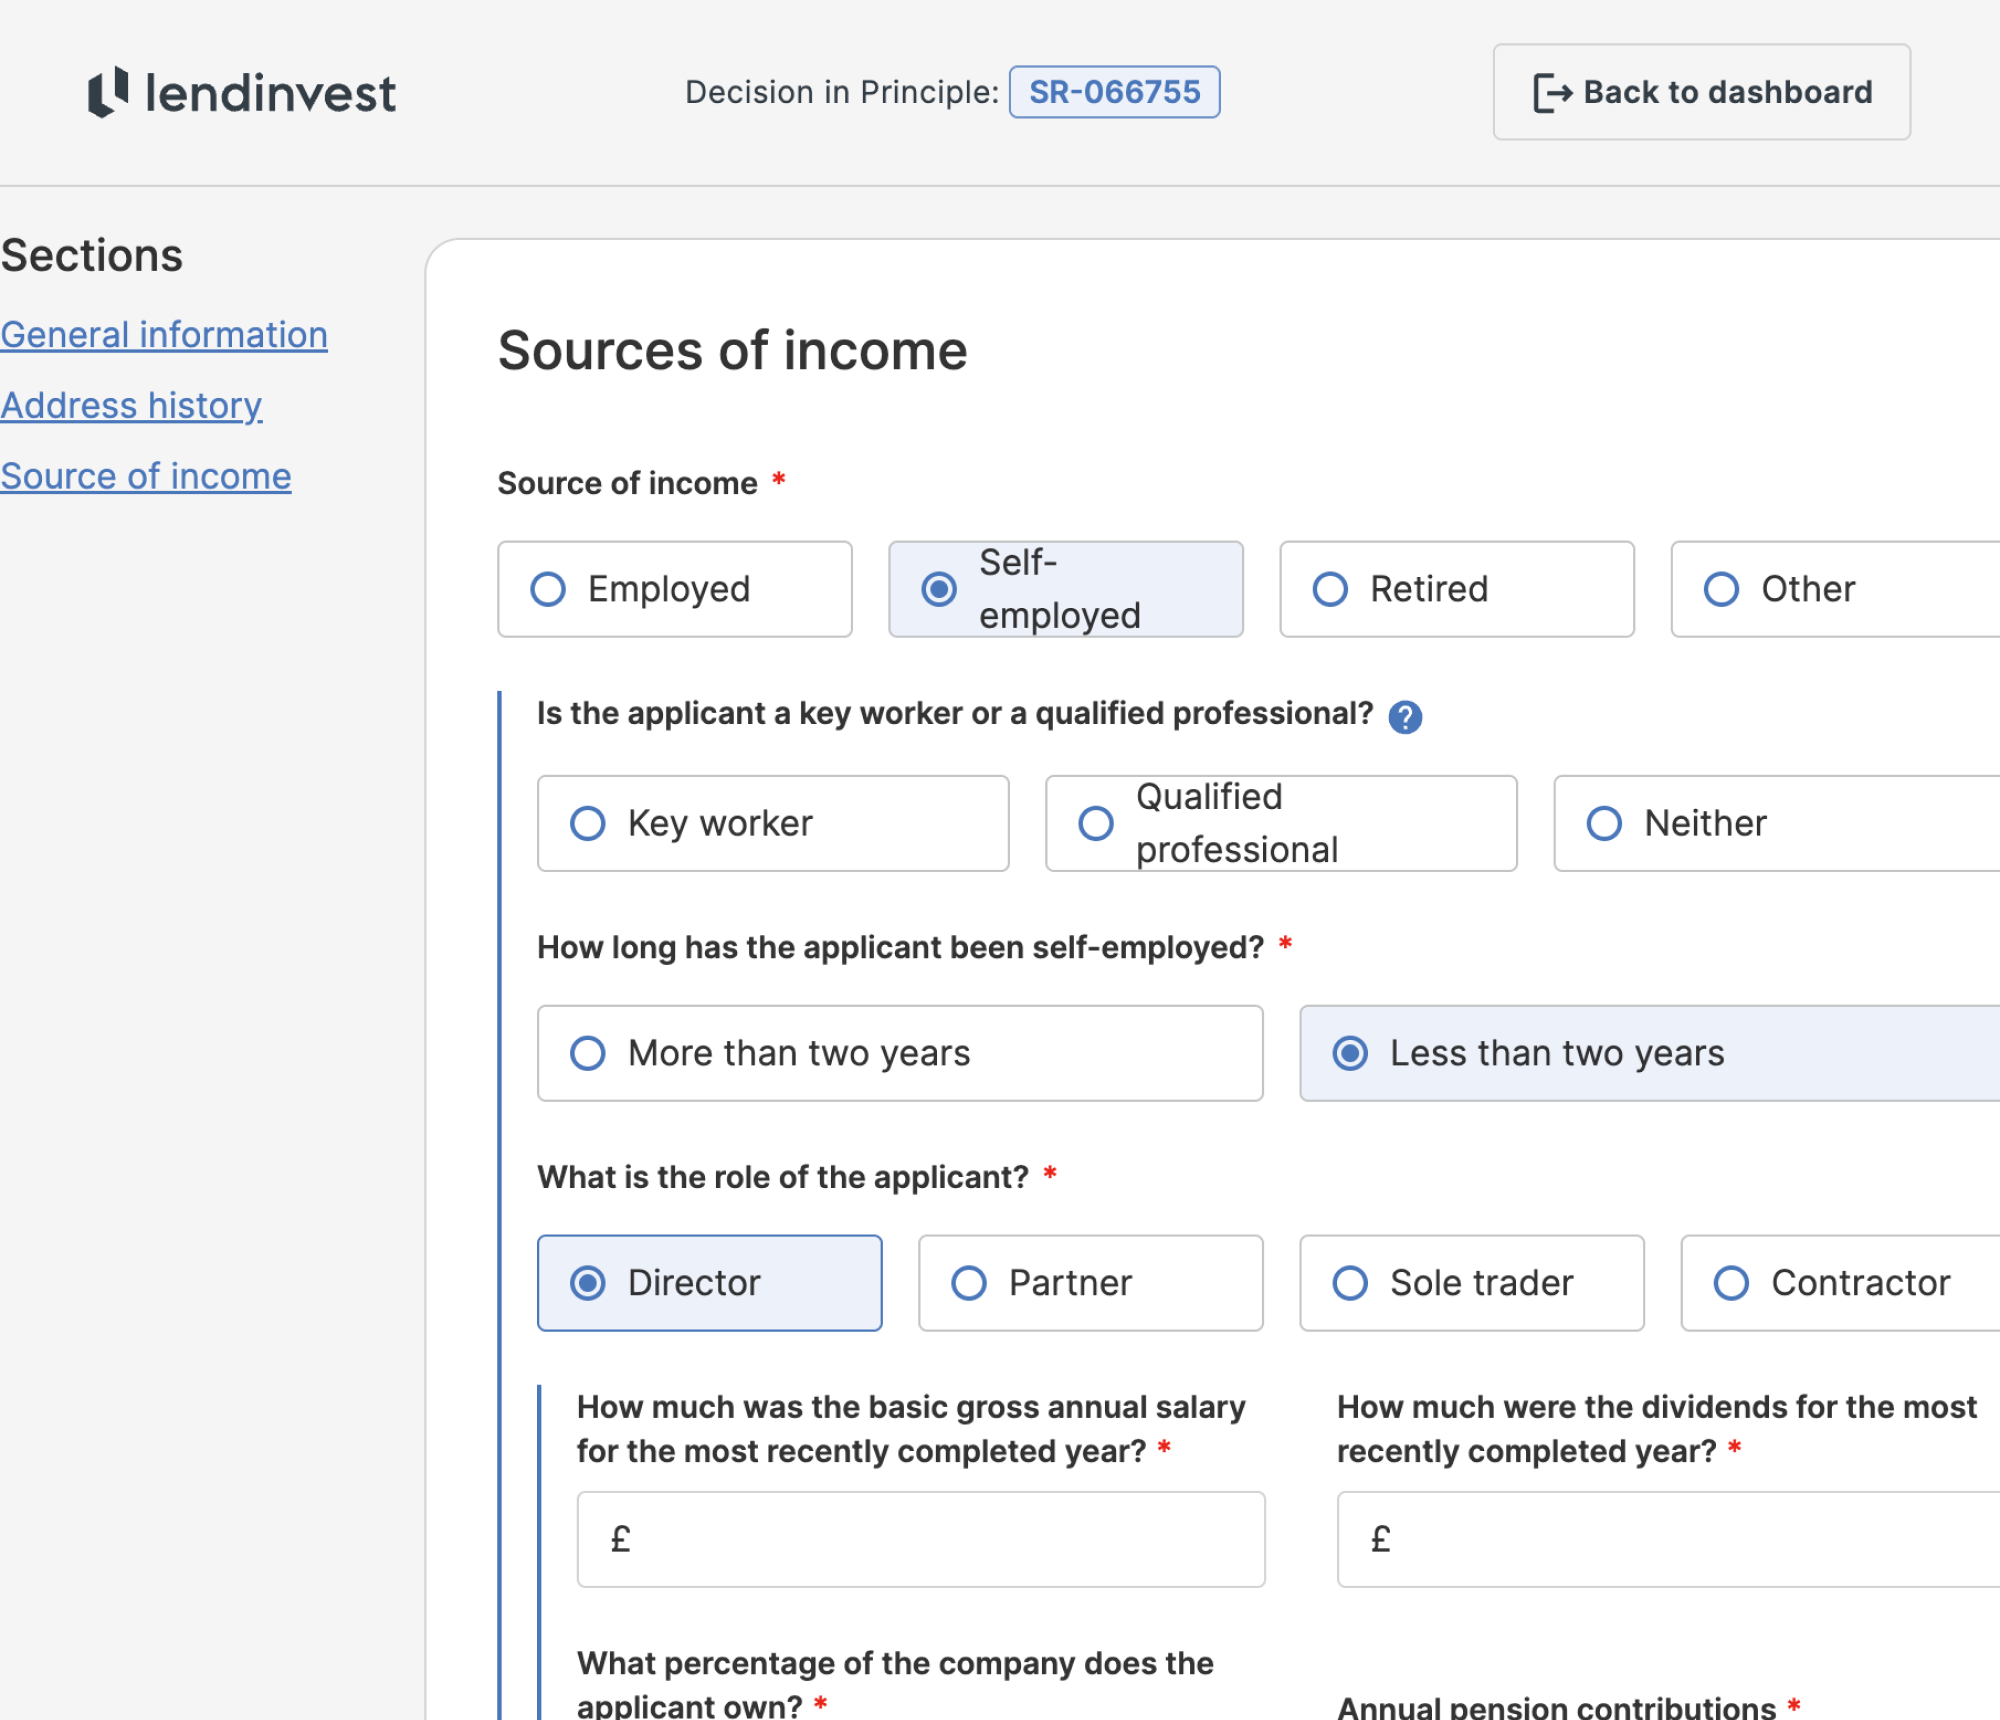Set applicant role to Sole trader
The width and height of the screenshot is (2000, 1720).
(x=1471, y=1283)
